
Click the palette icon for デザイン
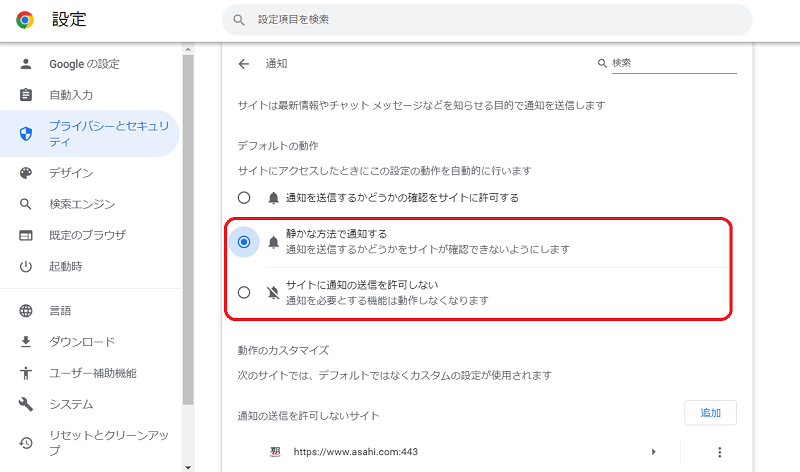click(x=27, y=173)
